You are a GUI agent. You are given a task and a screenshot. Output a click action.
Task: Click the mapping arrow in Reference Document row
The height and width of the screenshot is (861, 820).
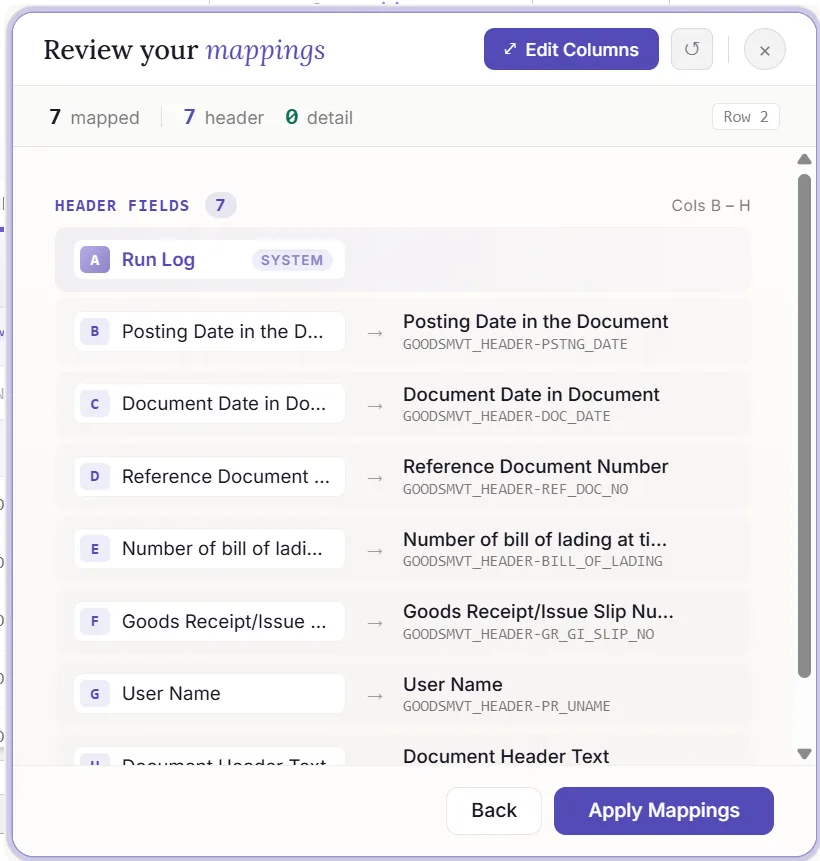[x=375, y=478]
